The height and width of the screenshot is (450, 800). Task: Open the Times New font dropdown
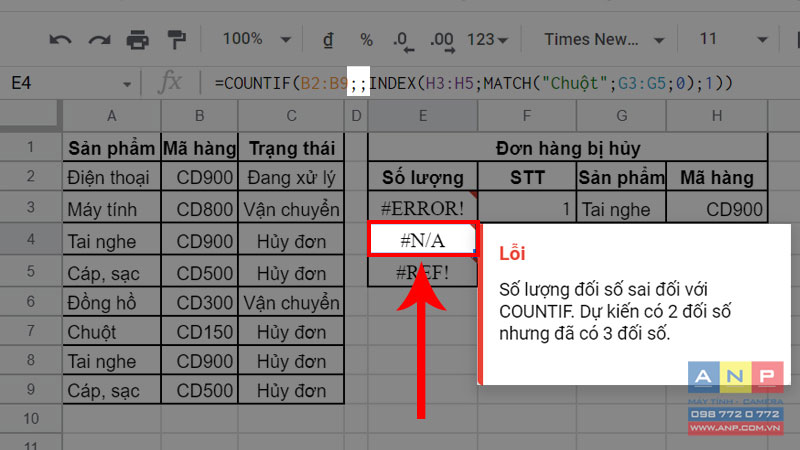tap(604, 39)
